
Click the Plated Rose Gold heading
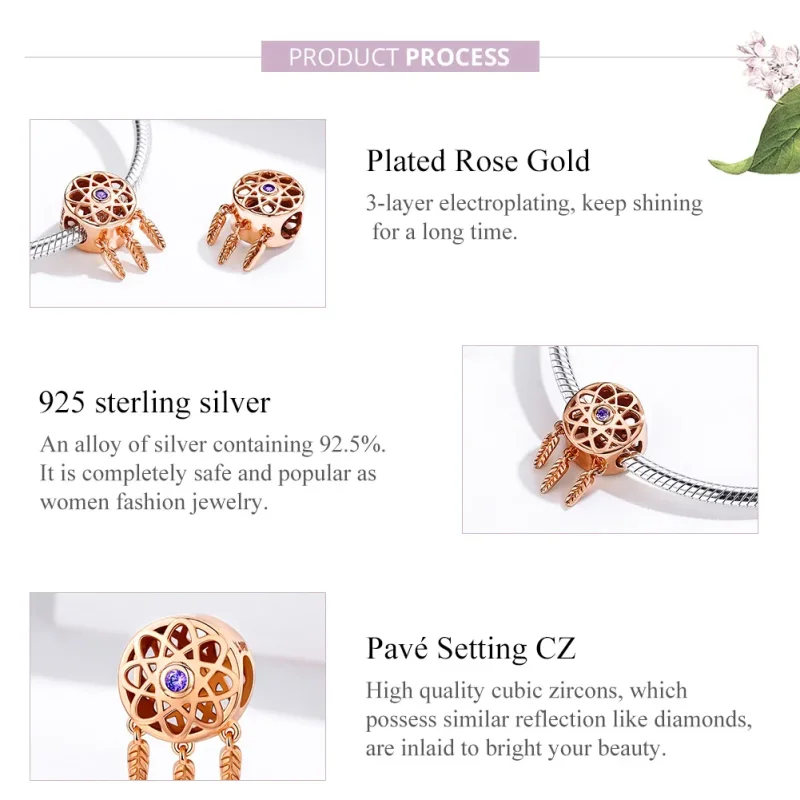click(x=478, y=161)
